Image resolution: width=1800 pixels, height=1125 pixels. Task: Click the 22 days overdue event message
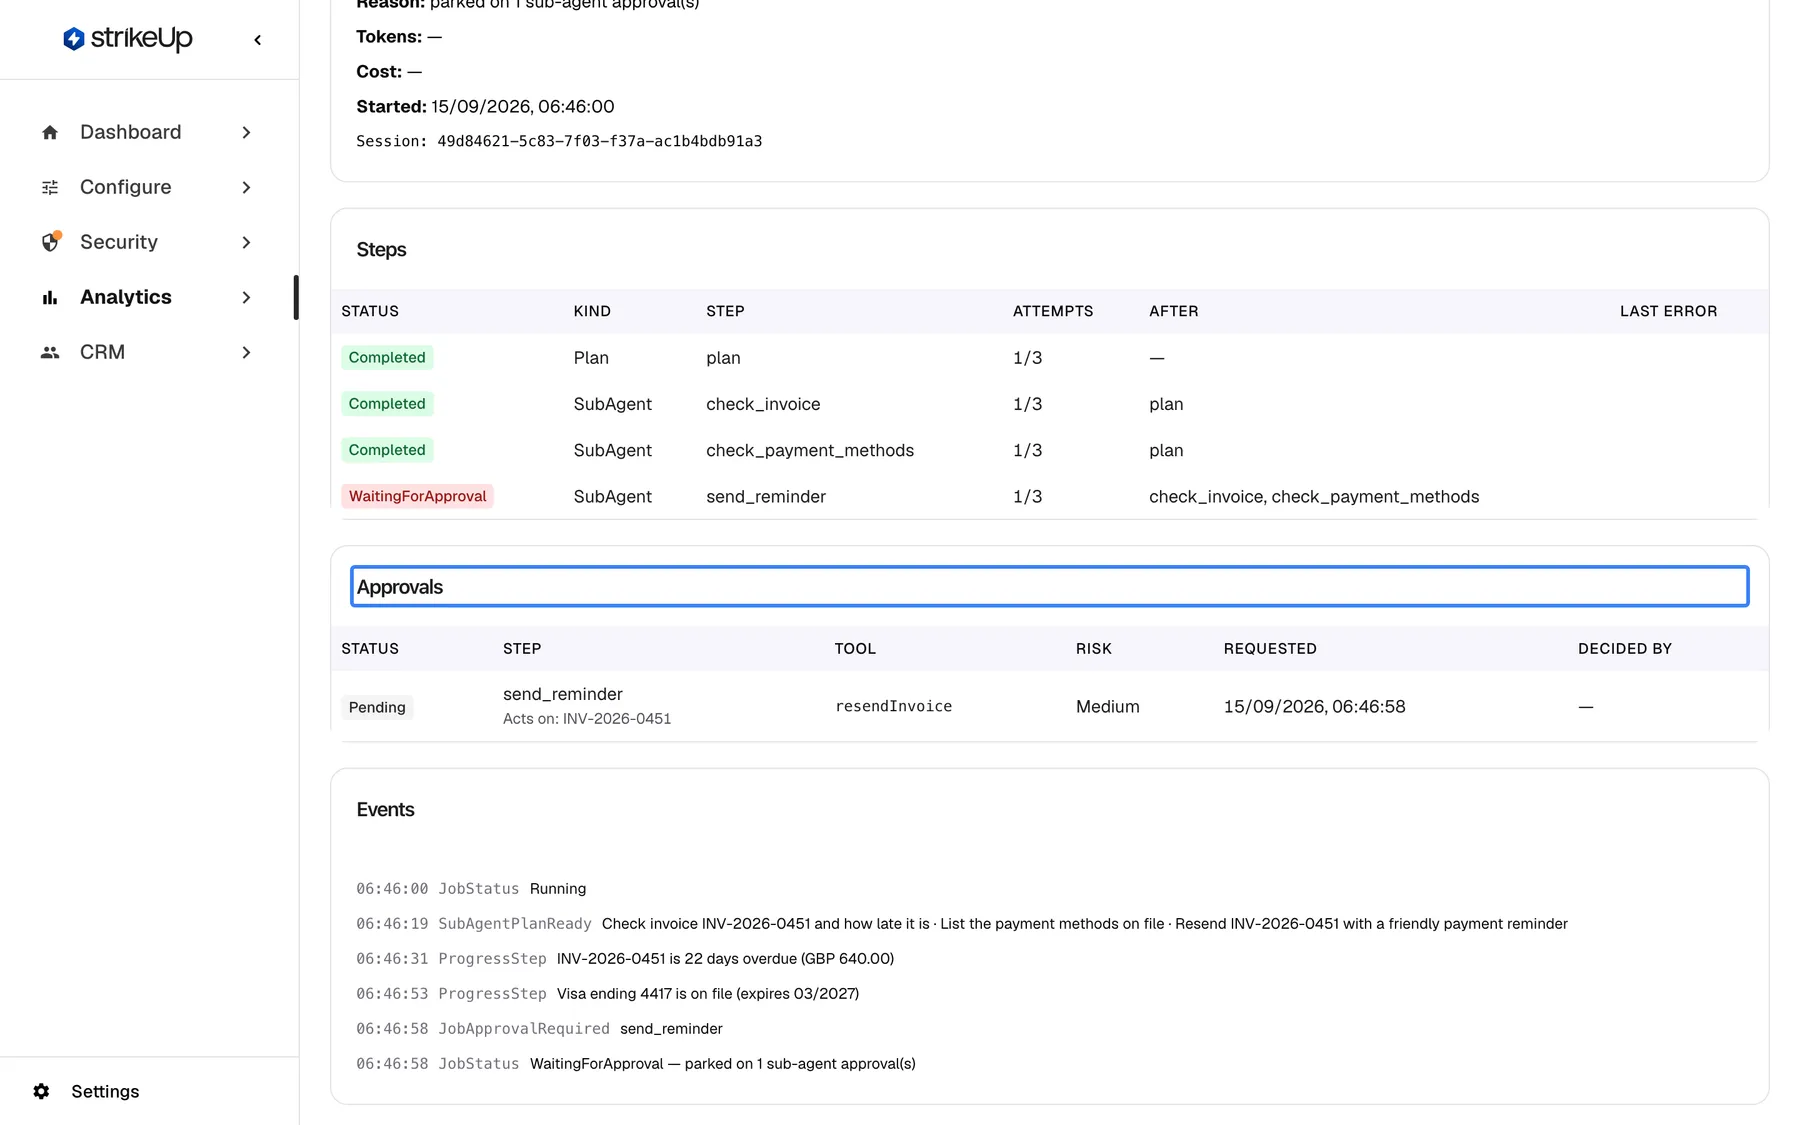725,959
